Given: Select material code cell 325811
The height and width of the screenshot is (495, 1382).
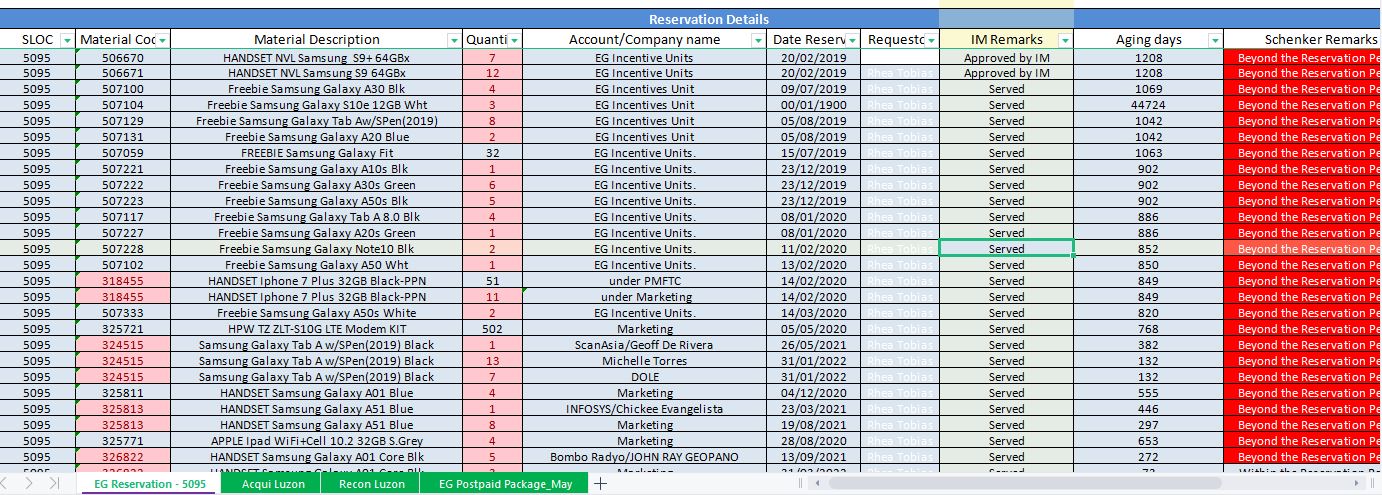Looking at the screenshot, I should point(123,393).
